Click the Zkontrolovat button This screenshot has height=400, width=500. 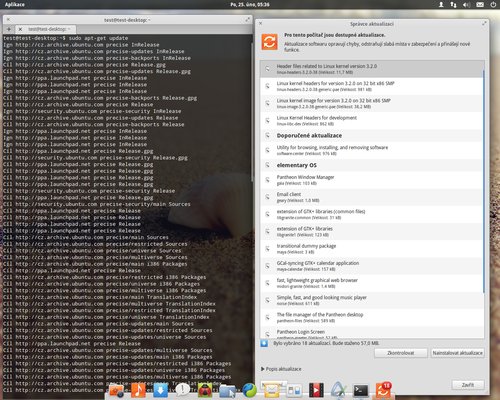[401, 353]
